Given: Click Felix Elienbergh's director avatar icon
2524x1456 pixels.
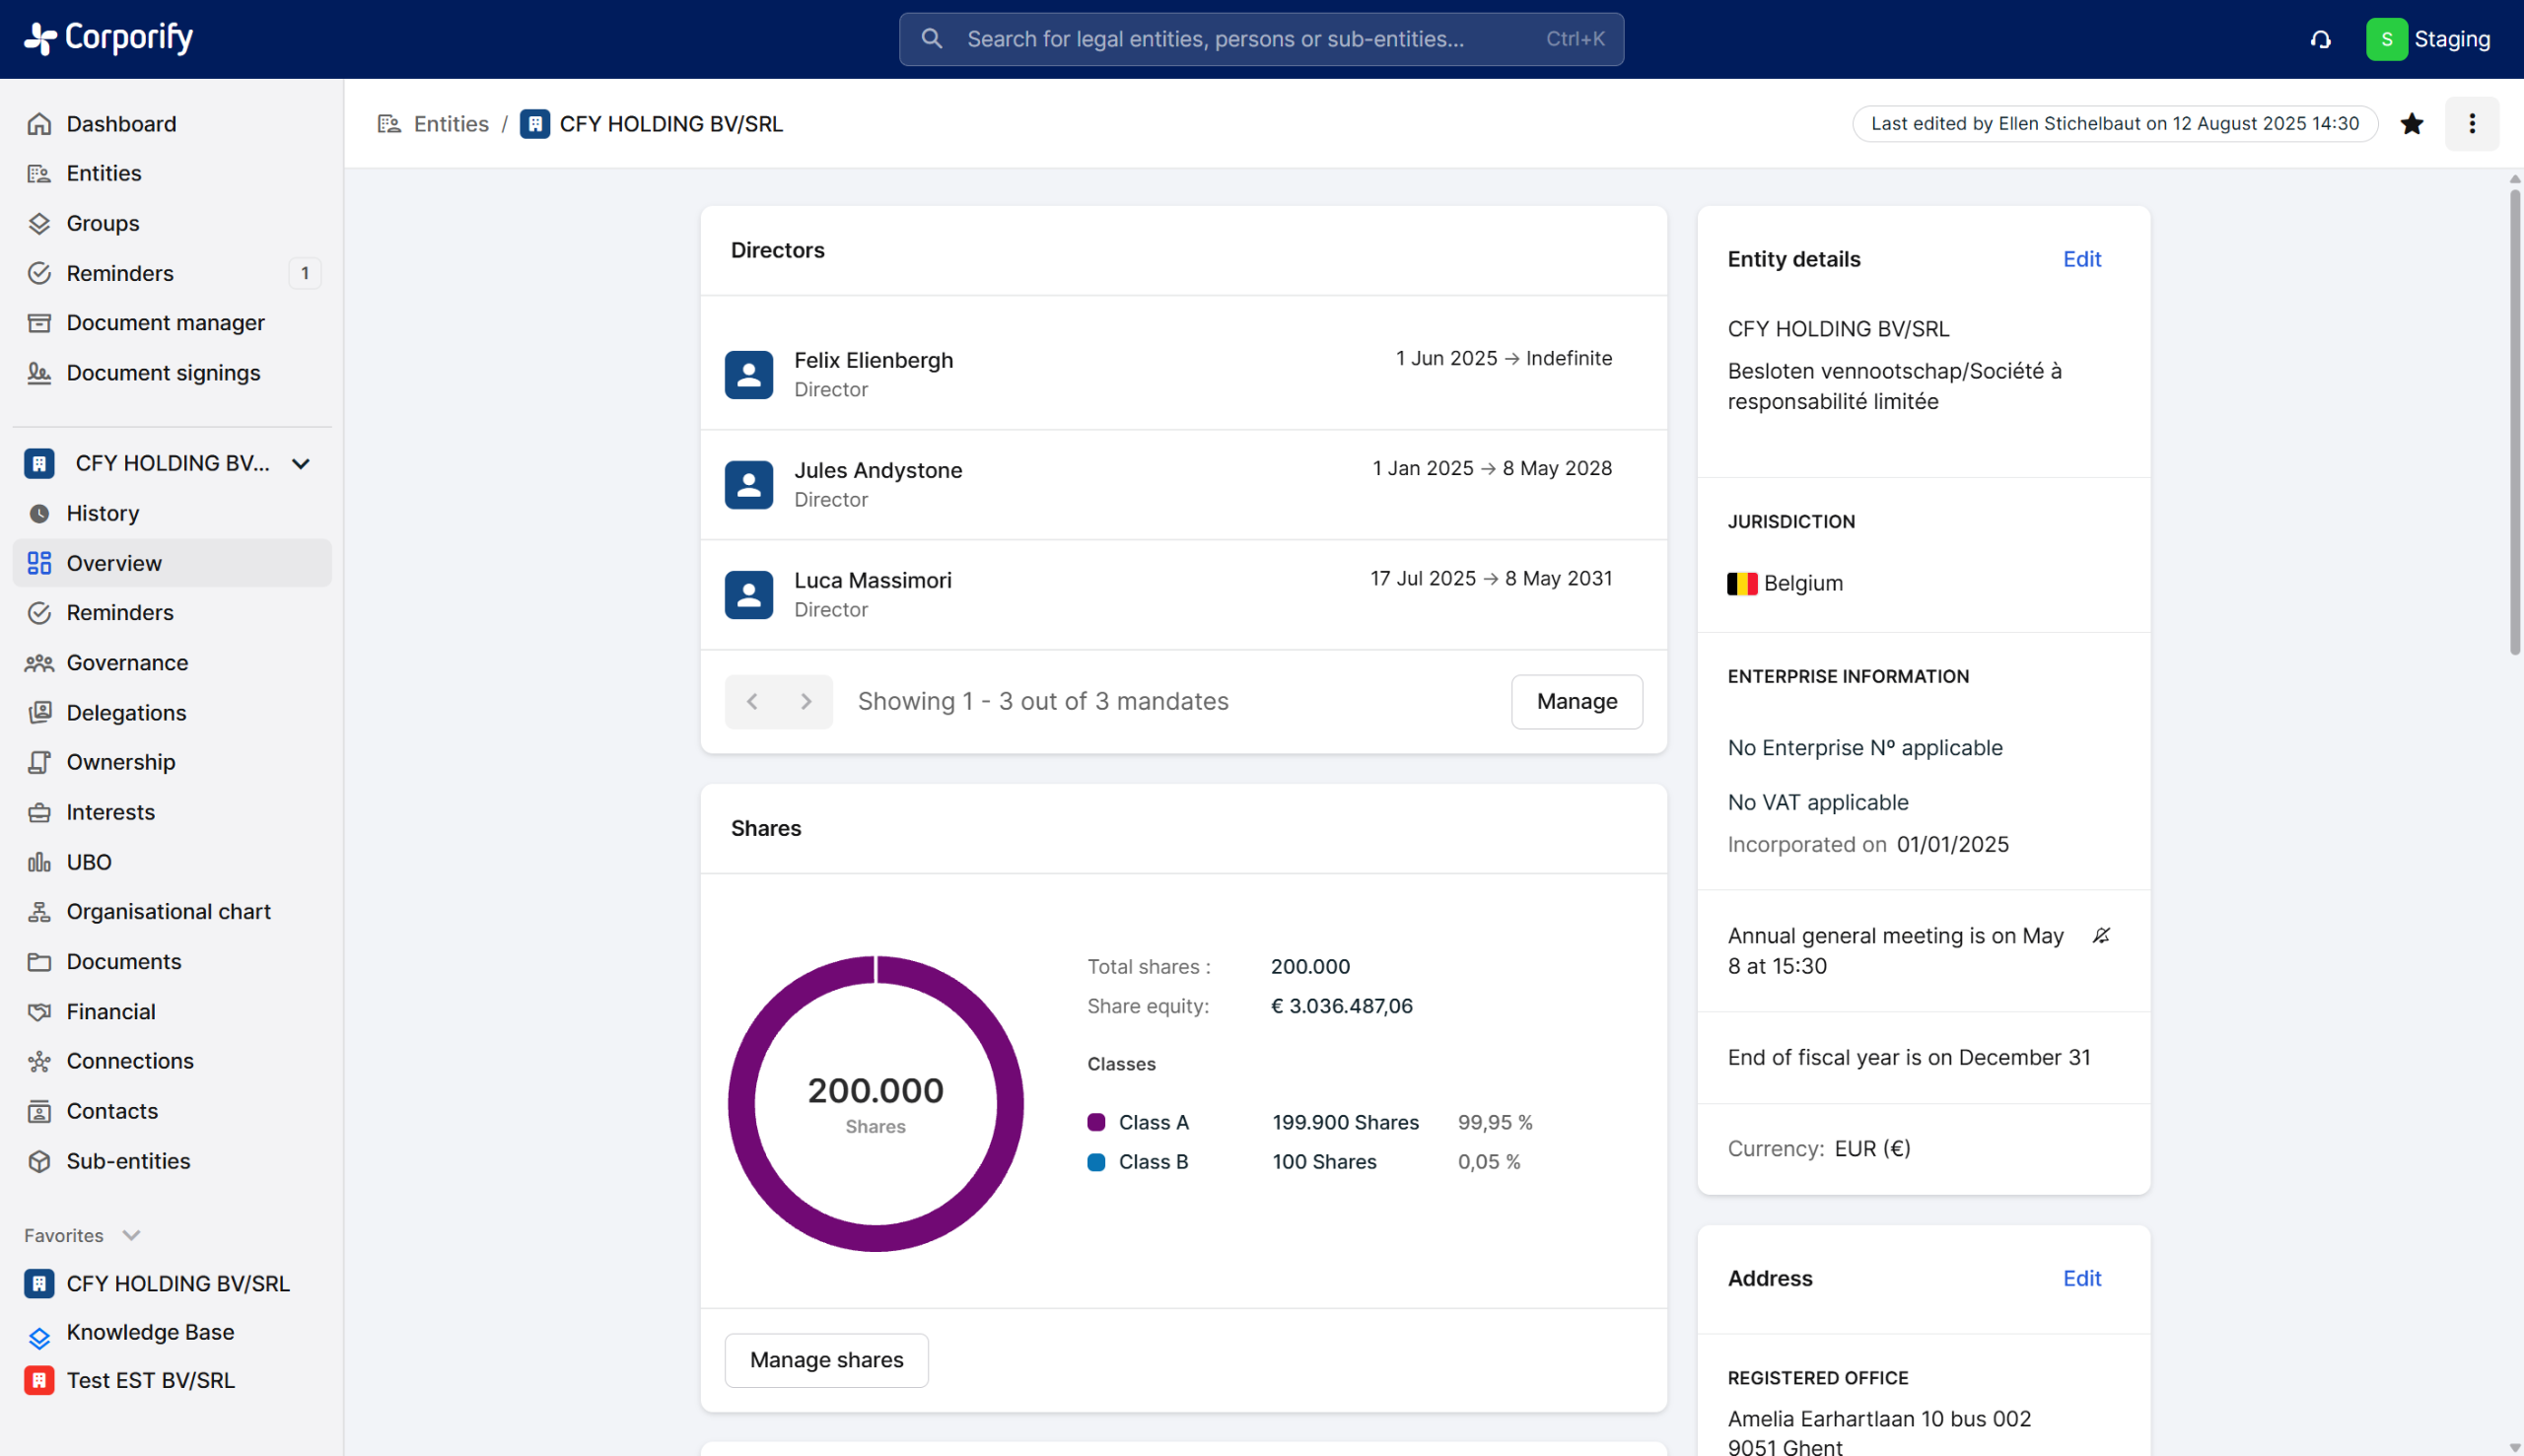Looking at the screenshot, I should pyautogui.click(x=749, y=375).
